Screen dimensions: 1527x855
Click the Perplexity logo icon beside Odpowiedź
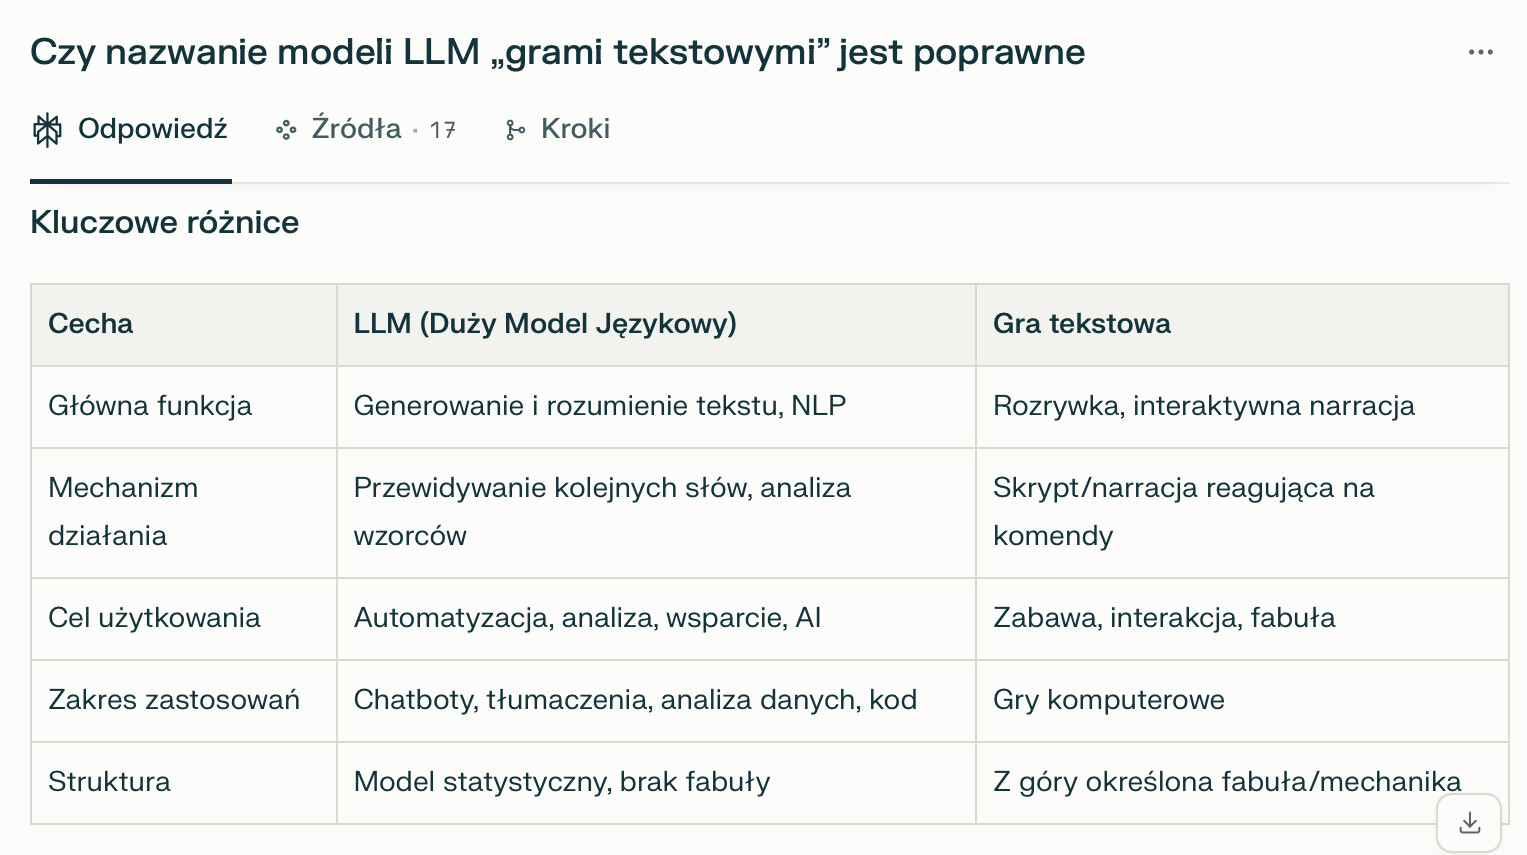(47, 130)
